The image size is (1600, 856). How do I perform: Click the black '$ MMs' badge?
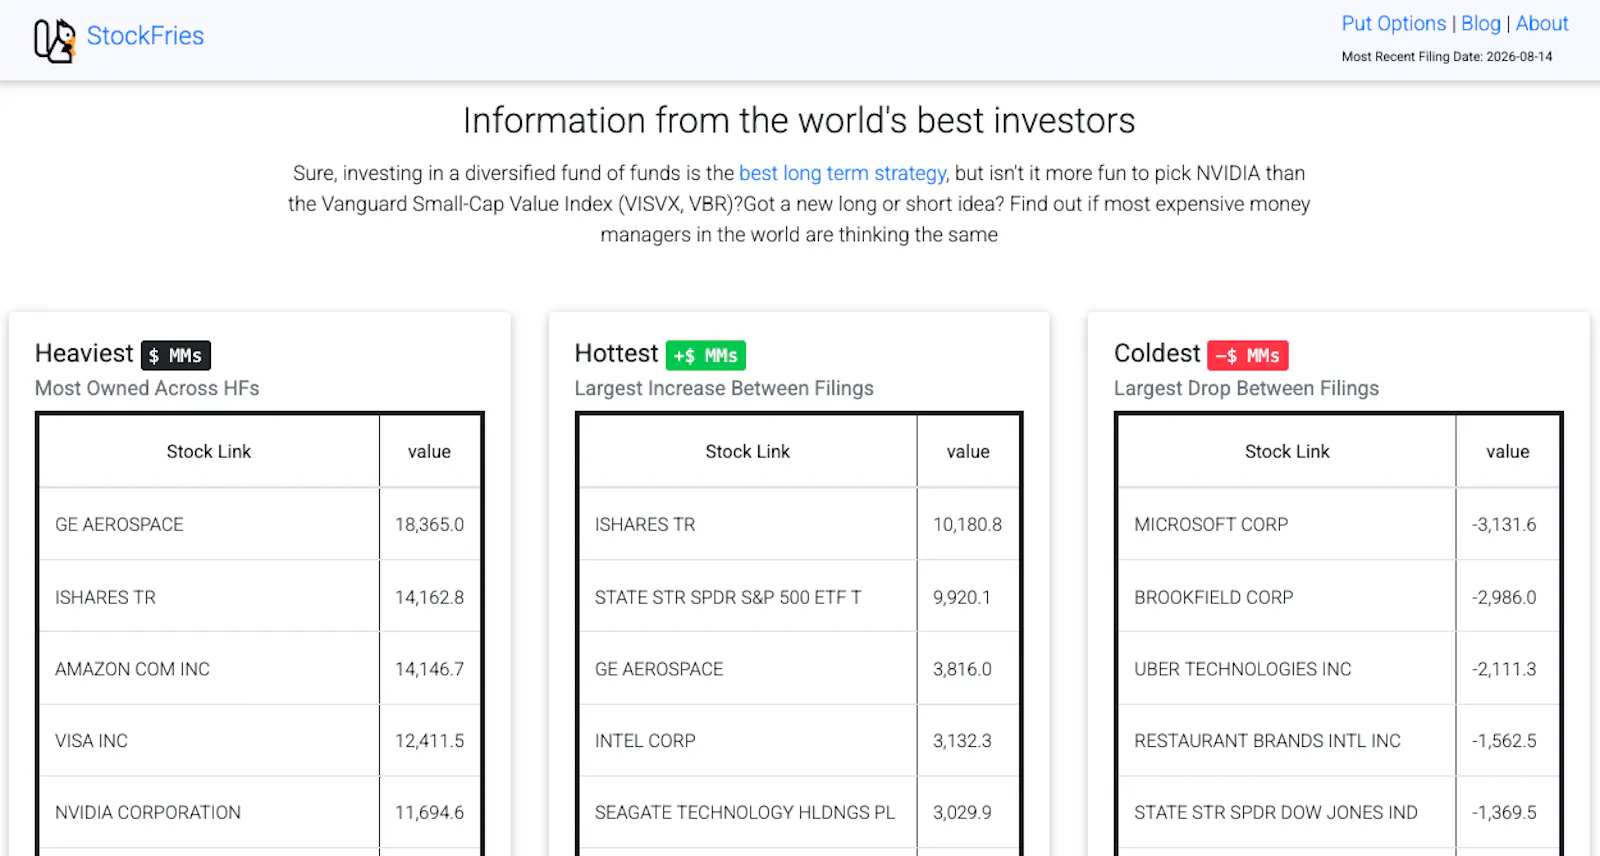tap(176, 355)
